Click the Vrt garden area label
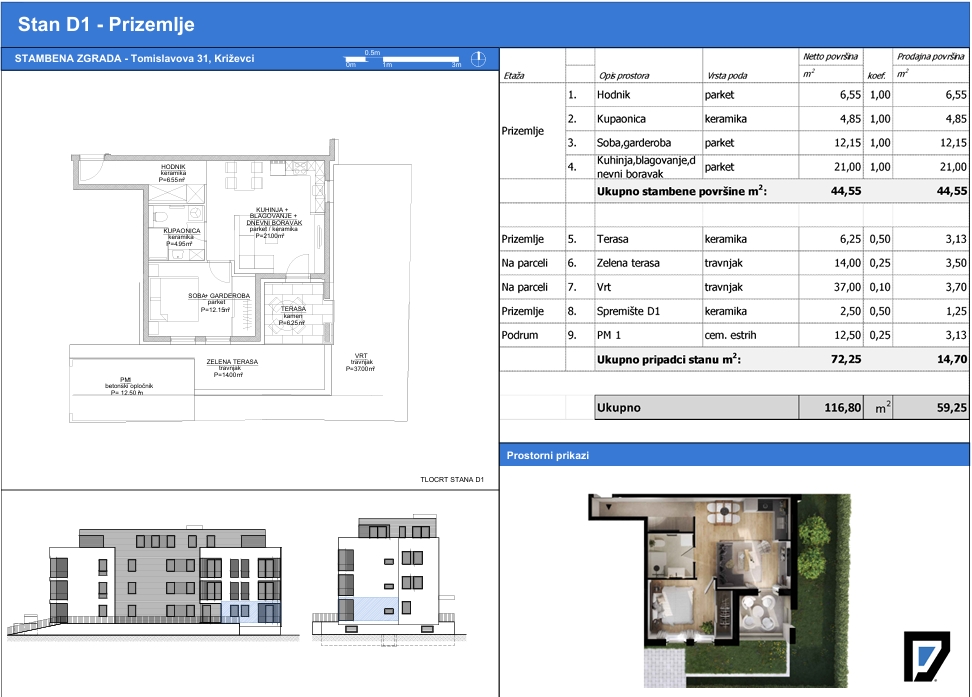The image size is (972, 697). [361, 362]
